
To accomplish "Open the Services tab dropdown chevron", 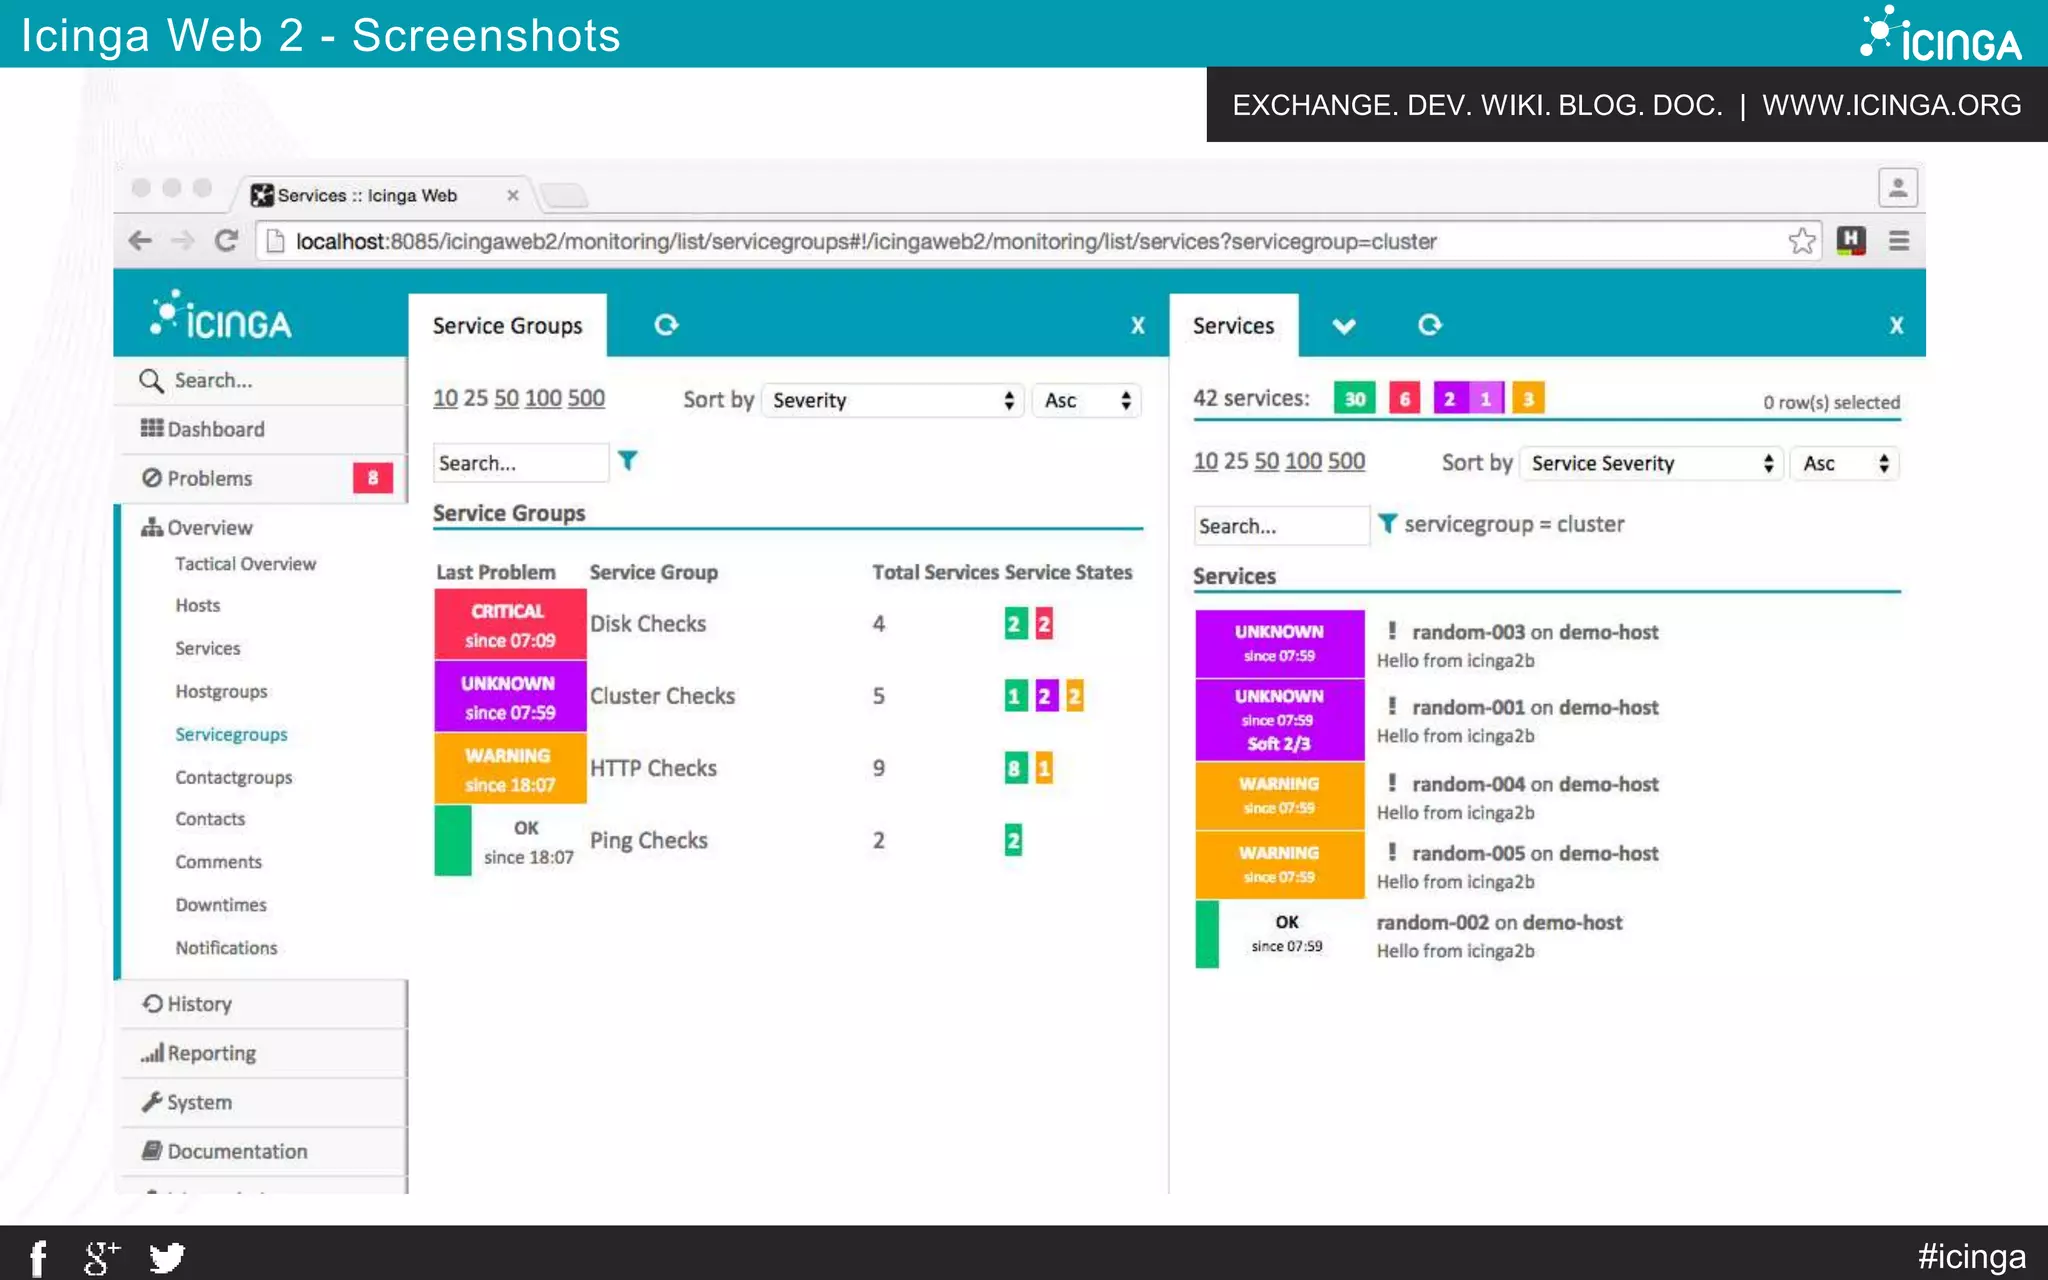I will [x=1344, y=326].
